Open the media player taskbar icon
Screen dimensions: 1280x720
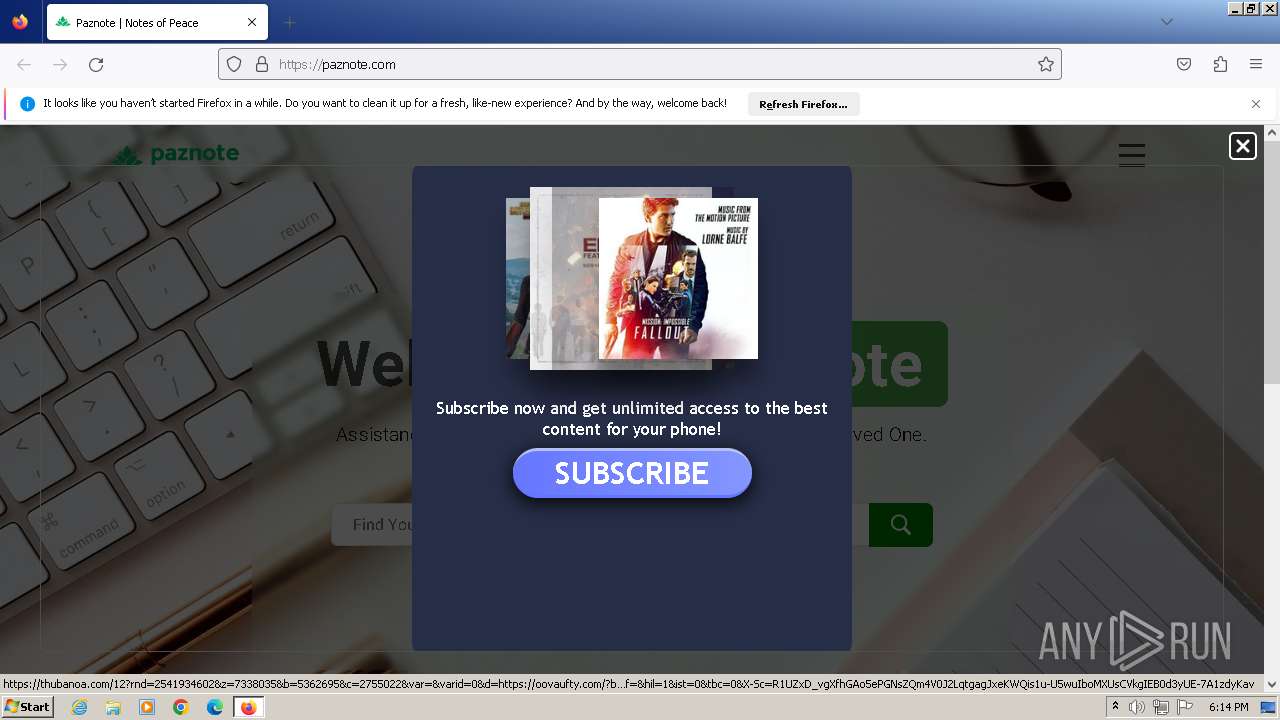tap(147, 707)
